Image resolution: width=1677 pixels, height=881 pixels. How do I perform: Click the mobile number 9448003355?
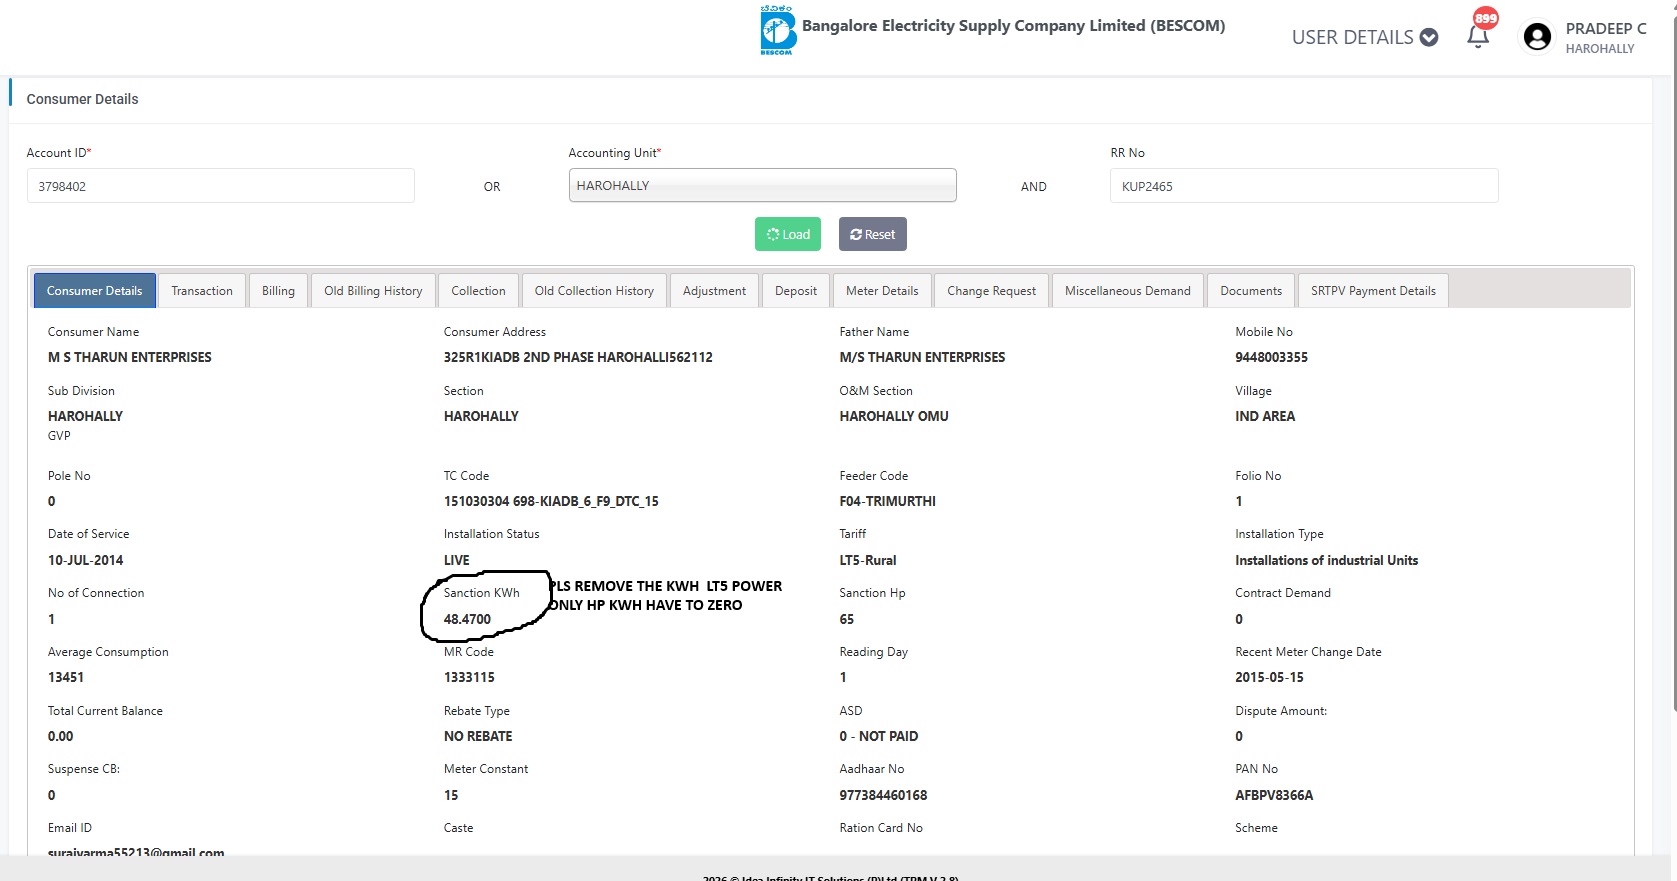coord(1271,357)
